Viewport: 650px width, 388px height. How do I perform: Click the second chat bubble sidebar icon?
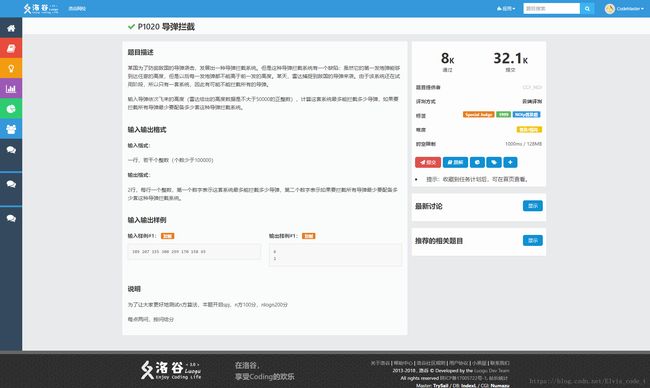pos(11,184)
